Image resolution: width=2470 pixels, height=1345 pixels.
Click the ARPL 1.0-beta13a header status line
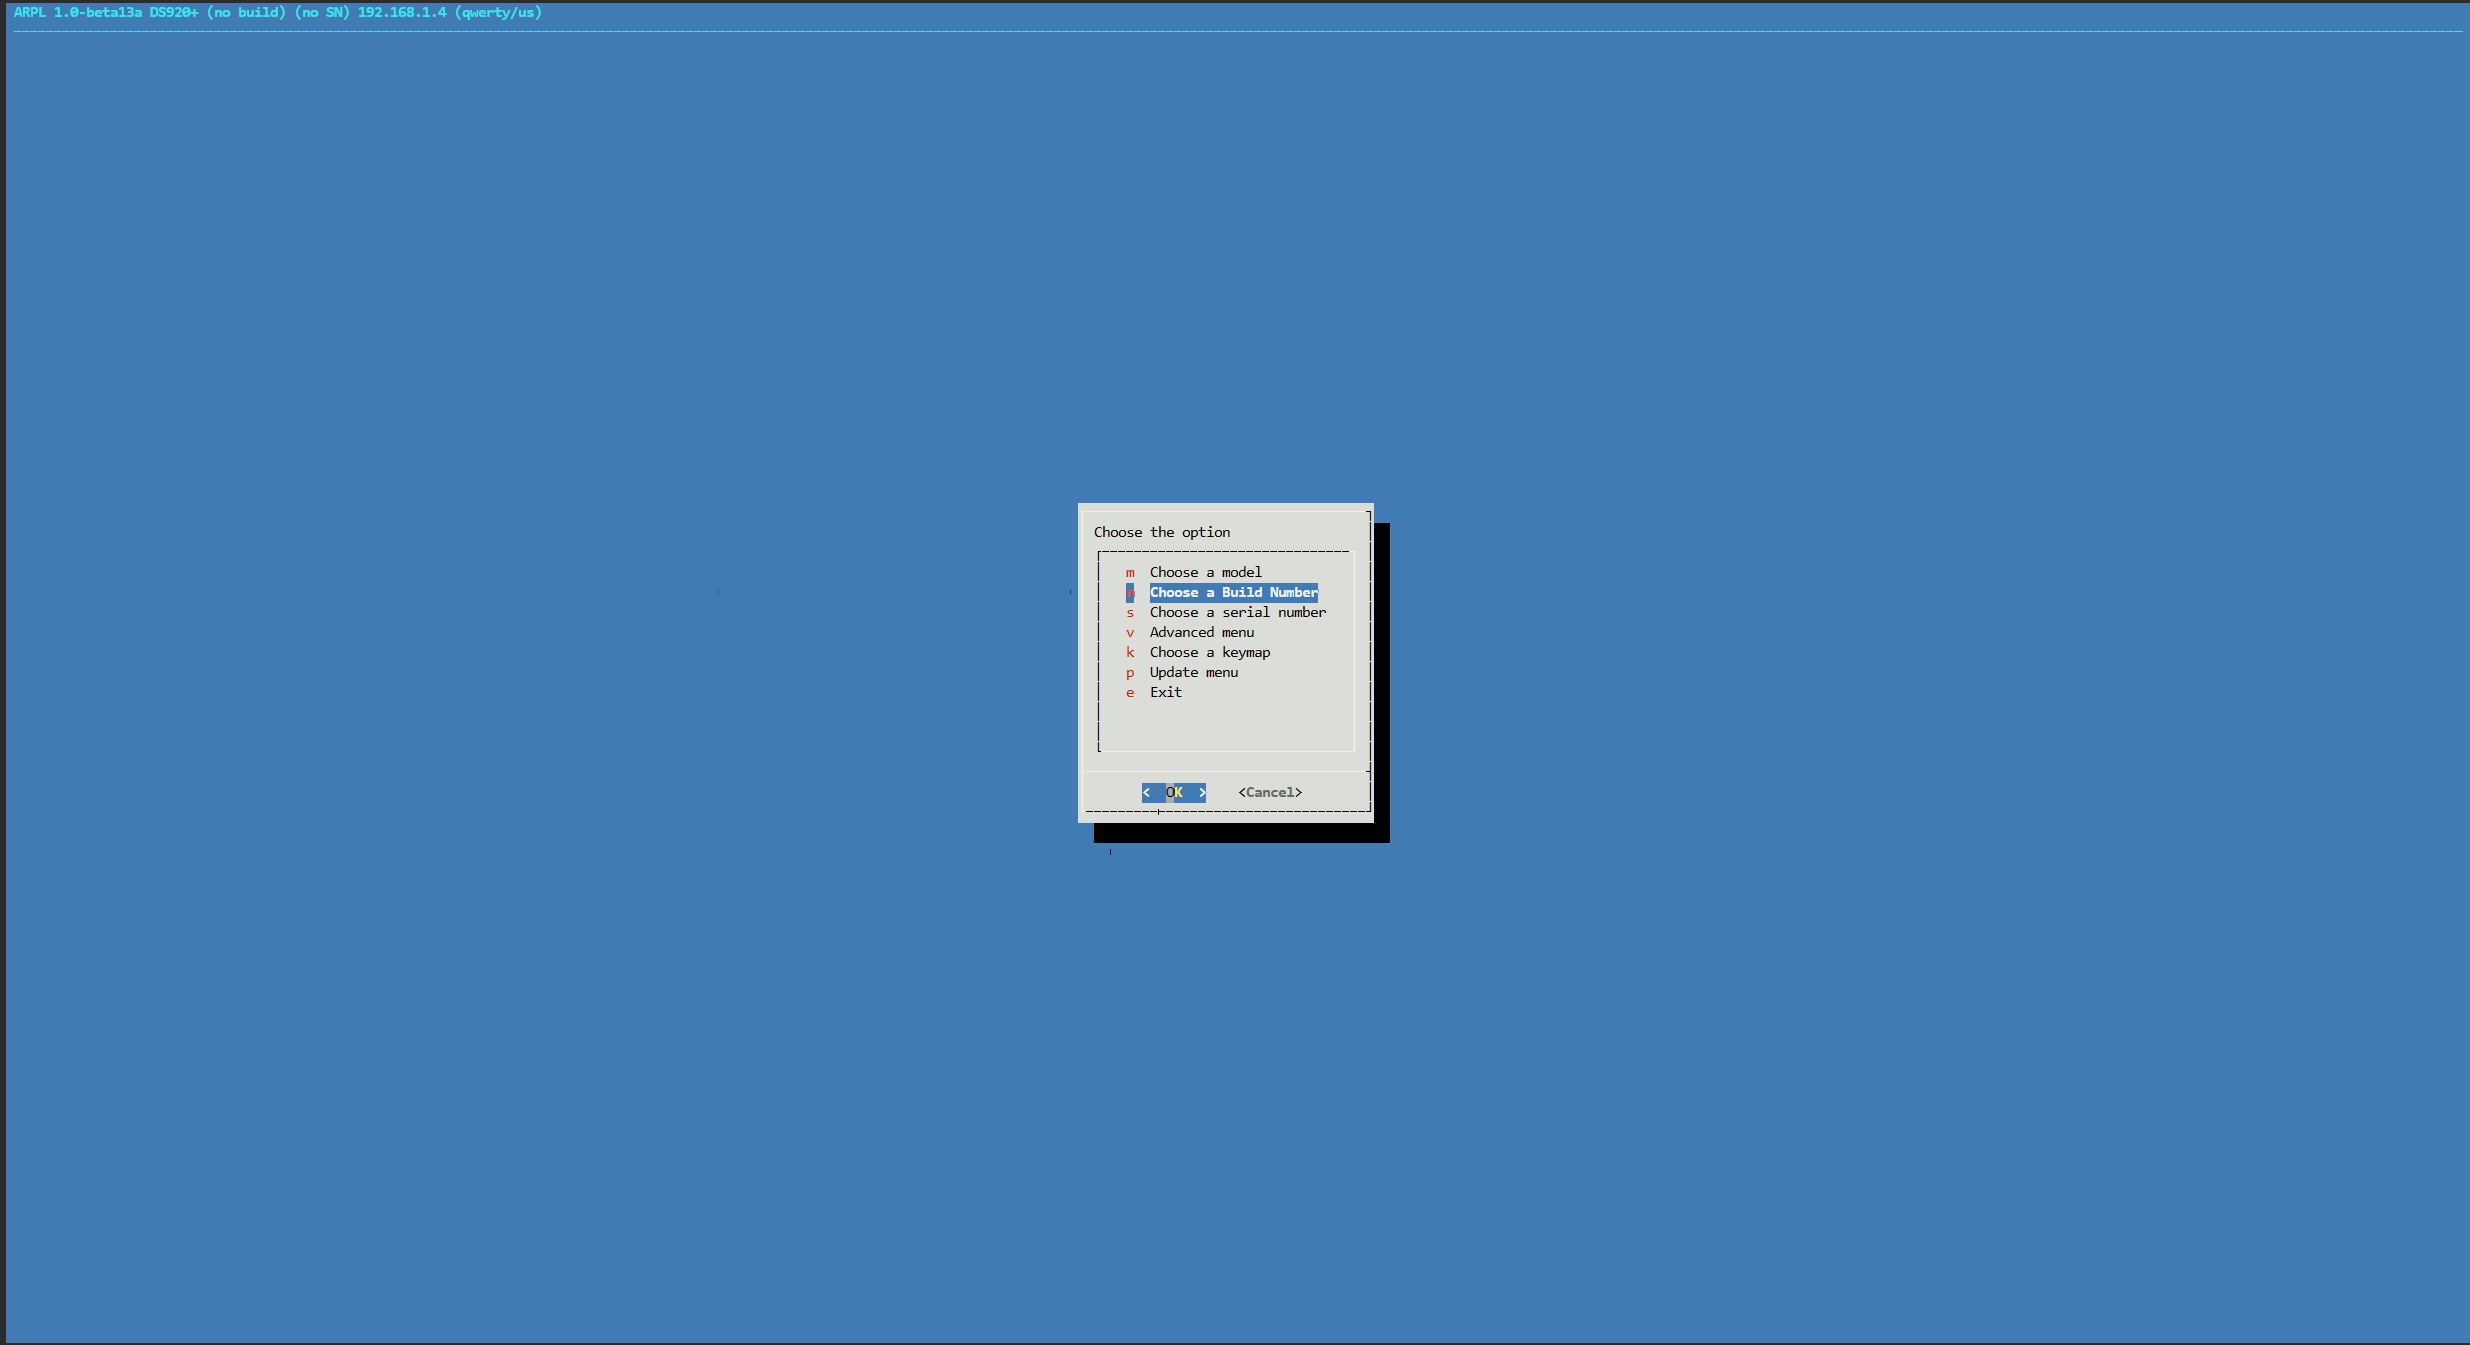pyautogui.click(x=277, y=12)
